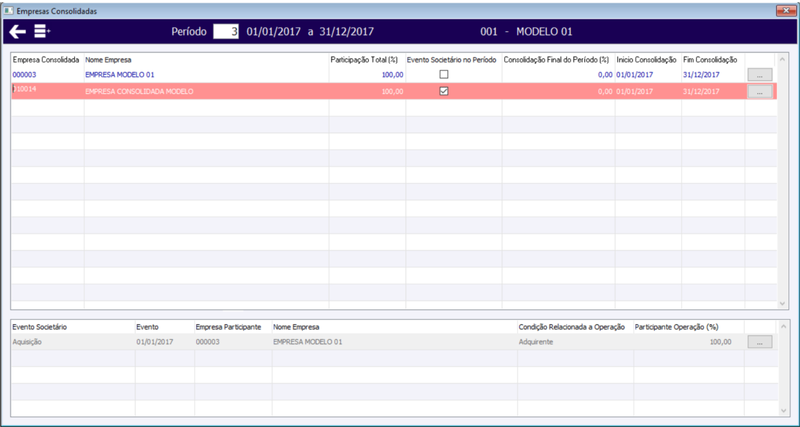Click Nome Empresa header in top grid
This screenshot has height=427, width=800.
108,60
